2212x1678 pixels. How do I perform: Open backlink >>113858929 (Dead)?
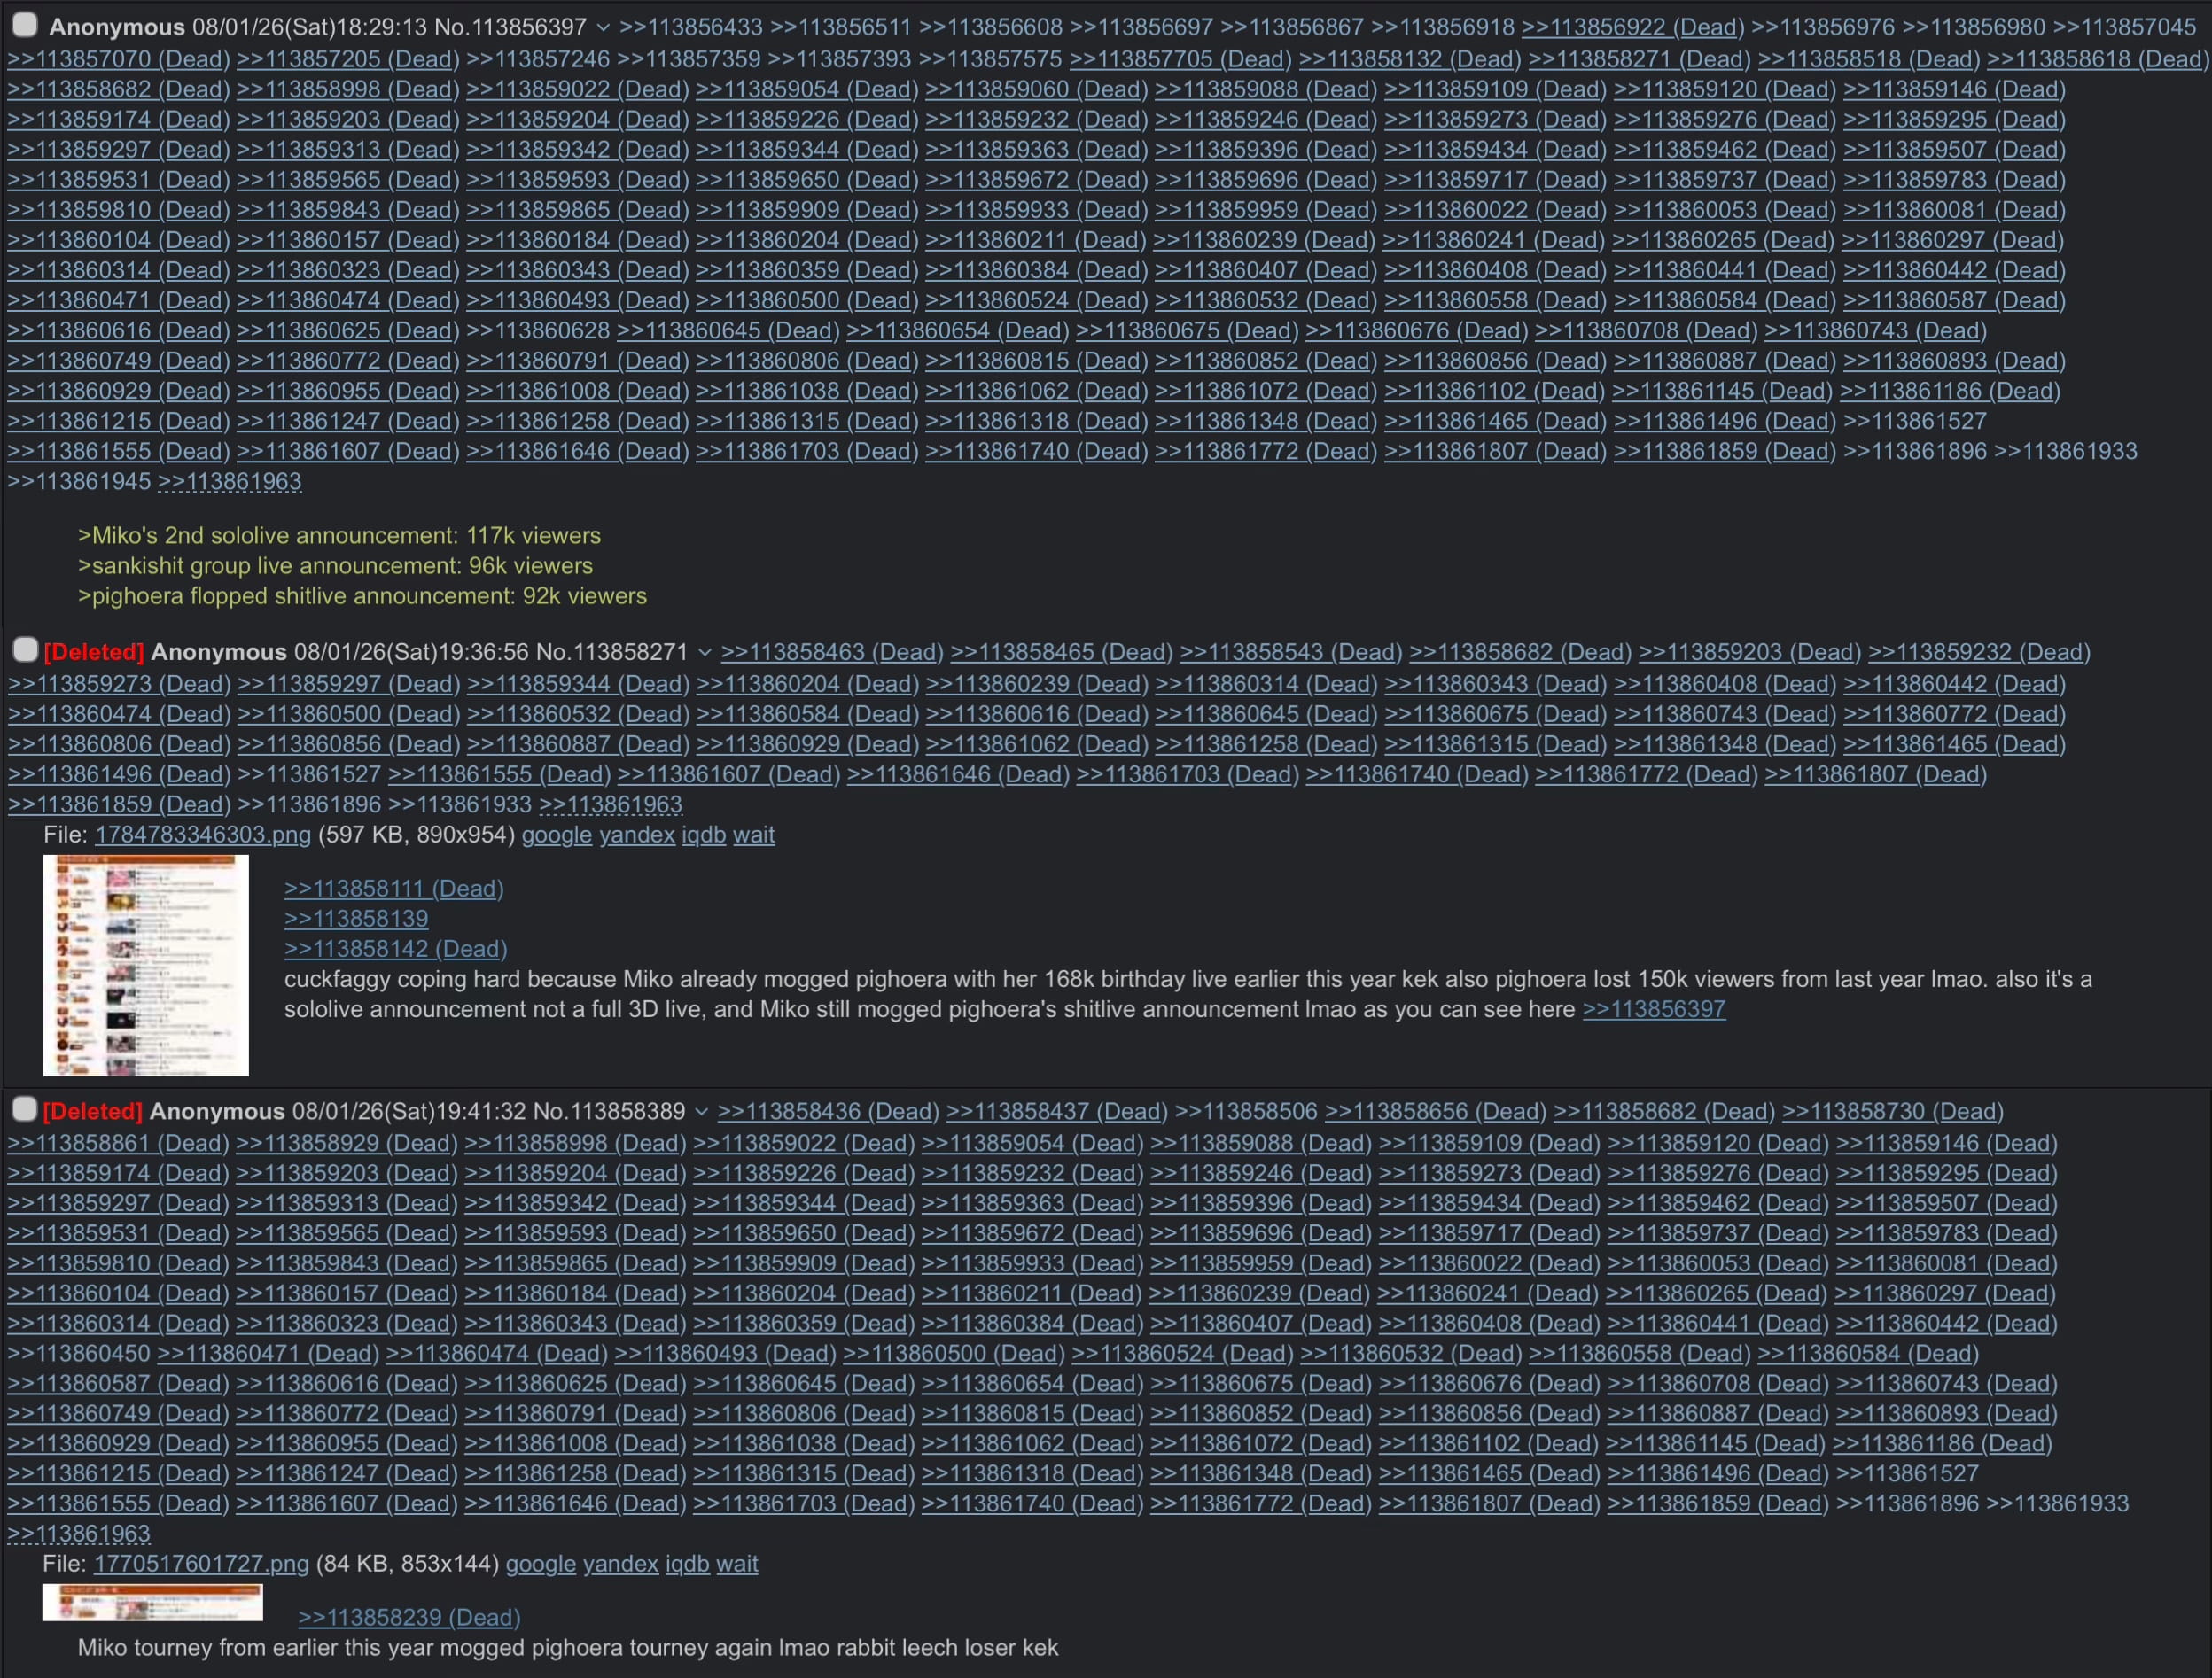pyautogui.click(x=347, y=1144)
